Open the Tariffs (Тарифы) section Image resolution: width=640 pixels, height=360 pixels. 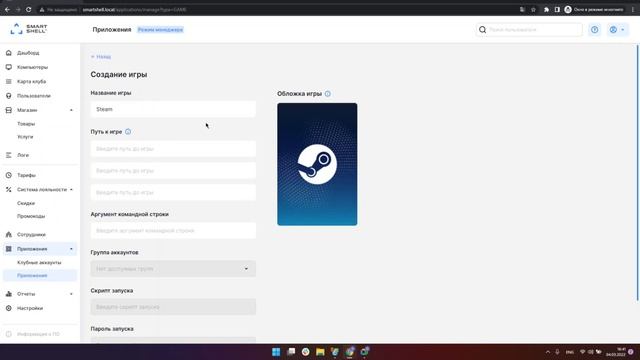pyautogui.click(x=27, y=175)
